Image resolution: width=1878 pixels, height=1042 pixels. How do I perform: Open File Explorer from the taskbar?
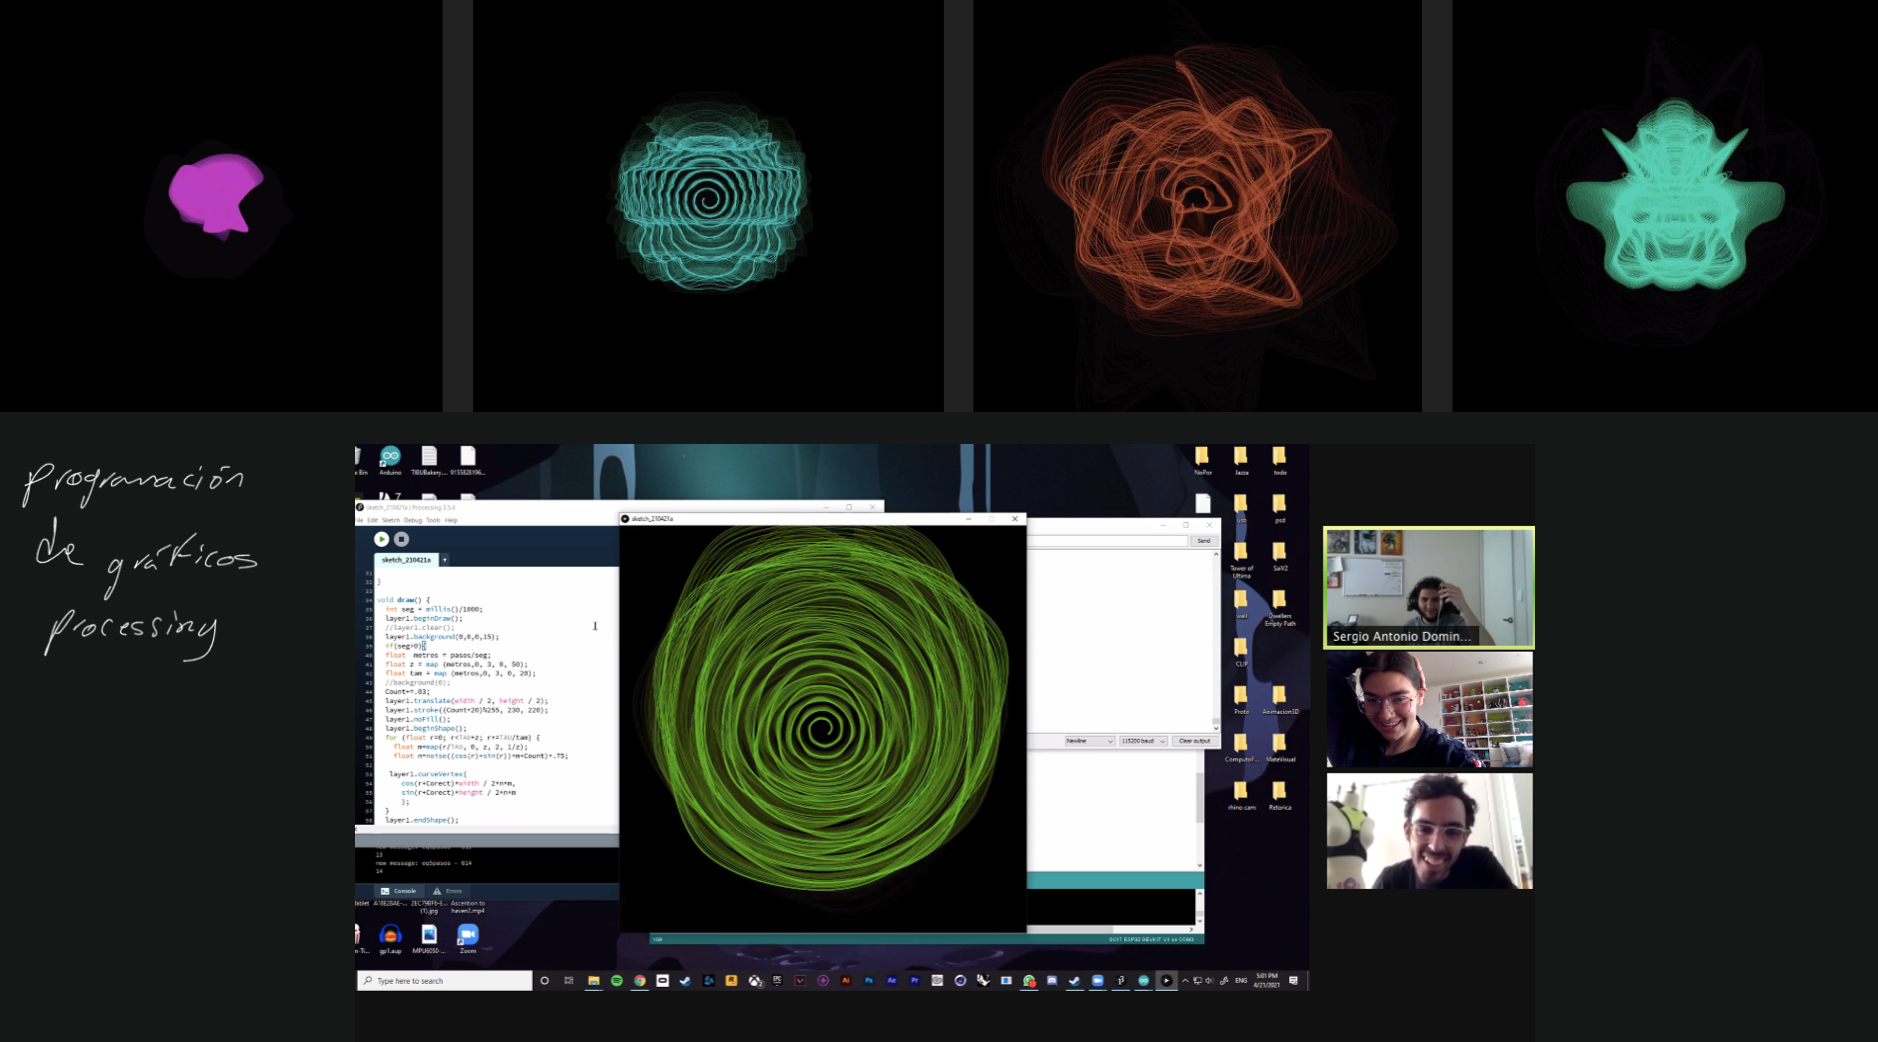pyautogui.click(x=593, y=981)
